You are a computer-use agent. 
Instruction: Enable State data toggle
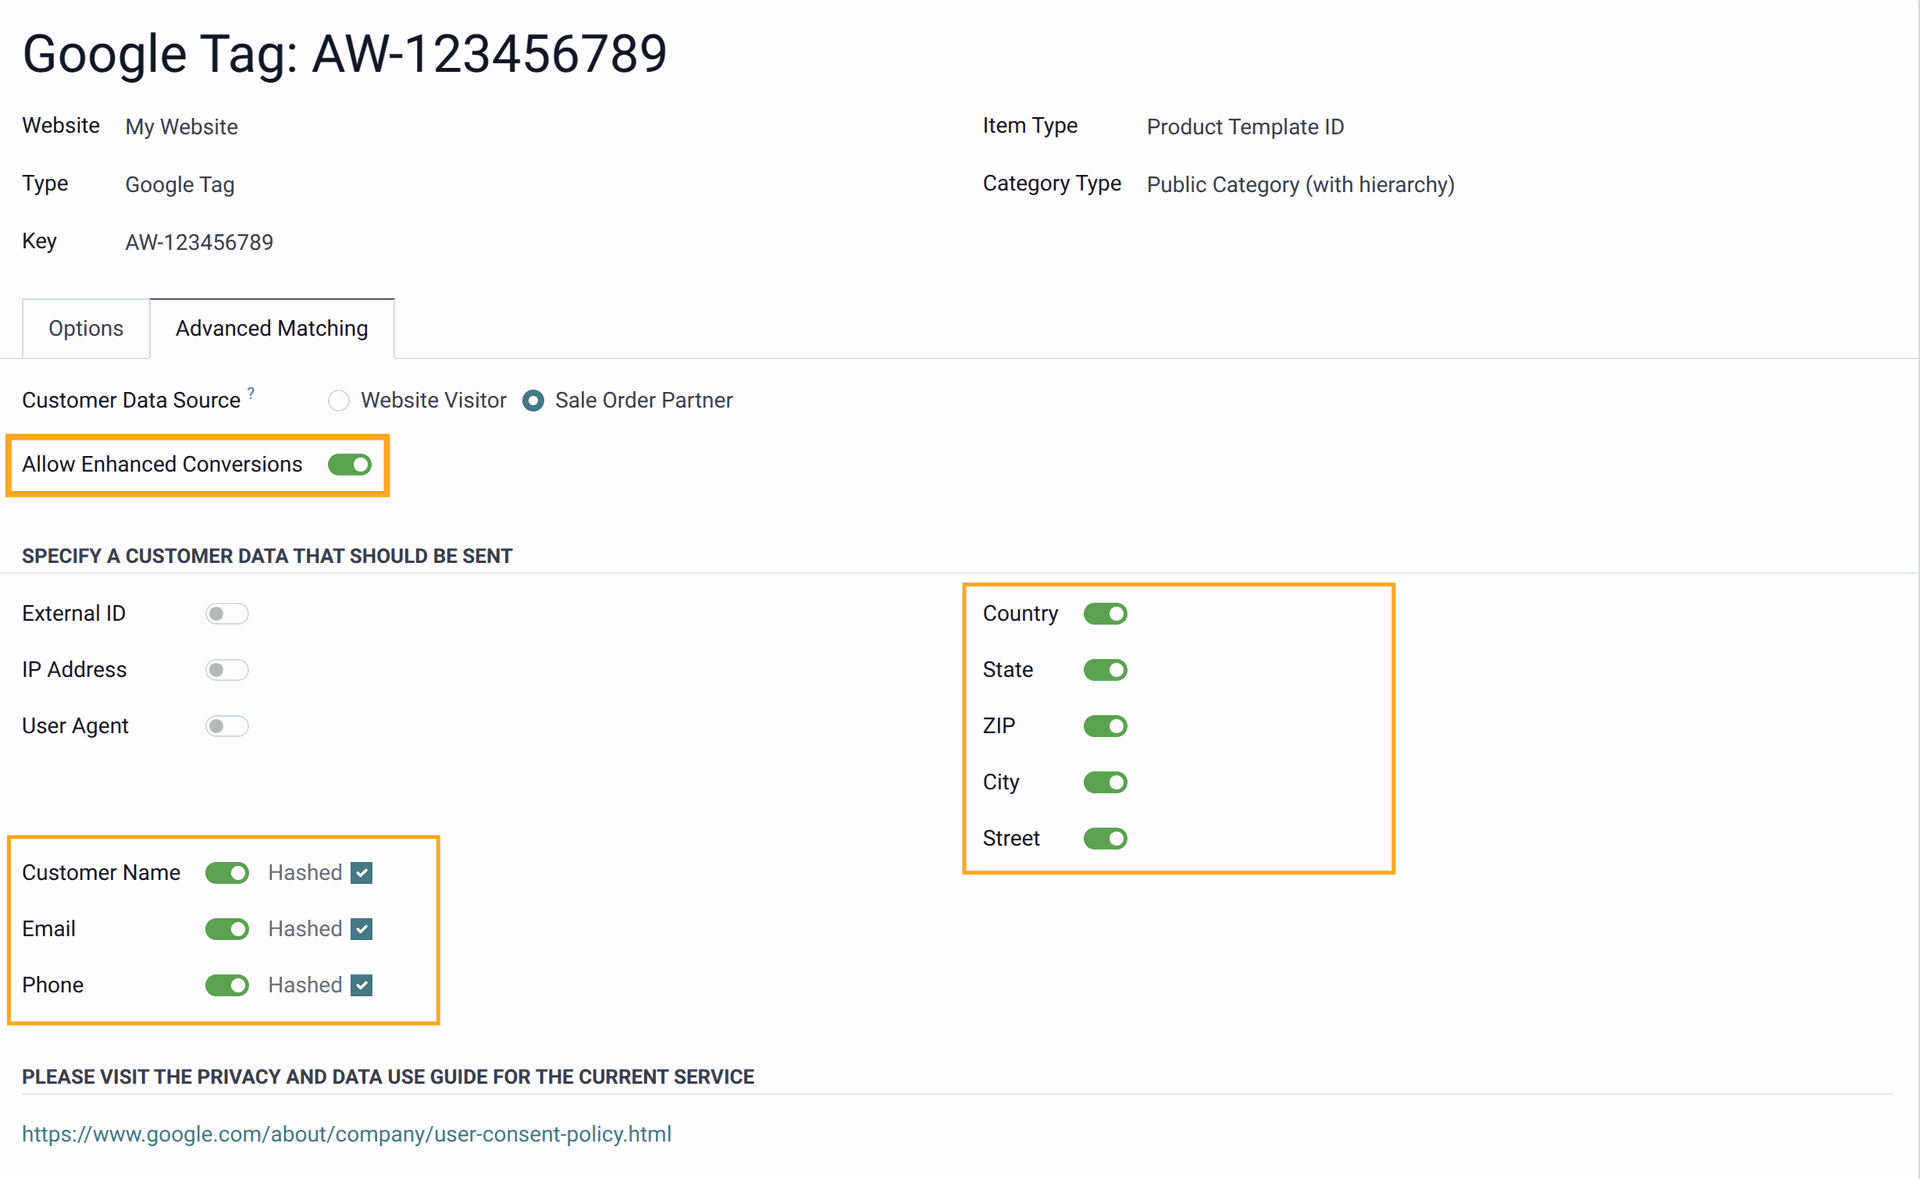pyautogui.click(x=1107, y=669)
